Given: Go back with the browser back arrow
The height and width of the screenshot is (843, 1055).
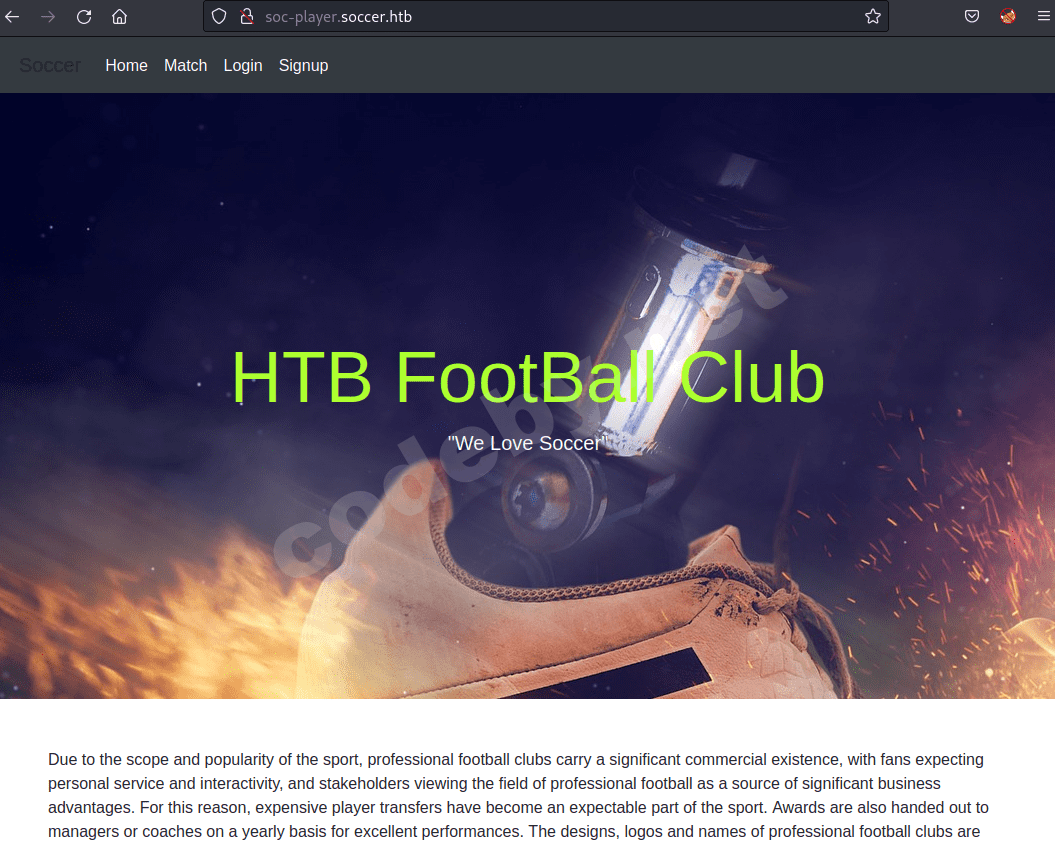Looking at the screenshot, I should tap(12, 16).
